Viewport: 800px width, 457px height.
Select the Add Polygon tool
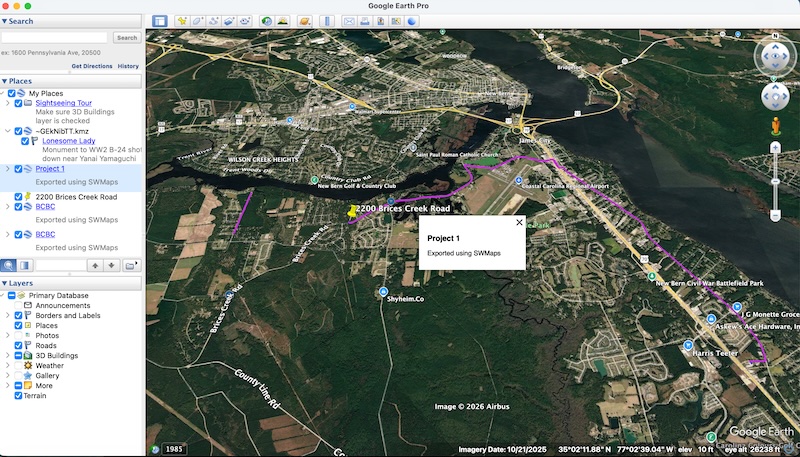198,21
